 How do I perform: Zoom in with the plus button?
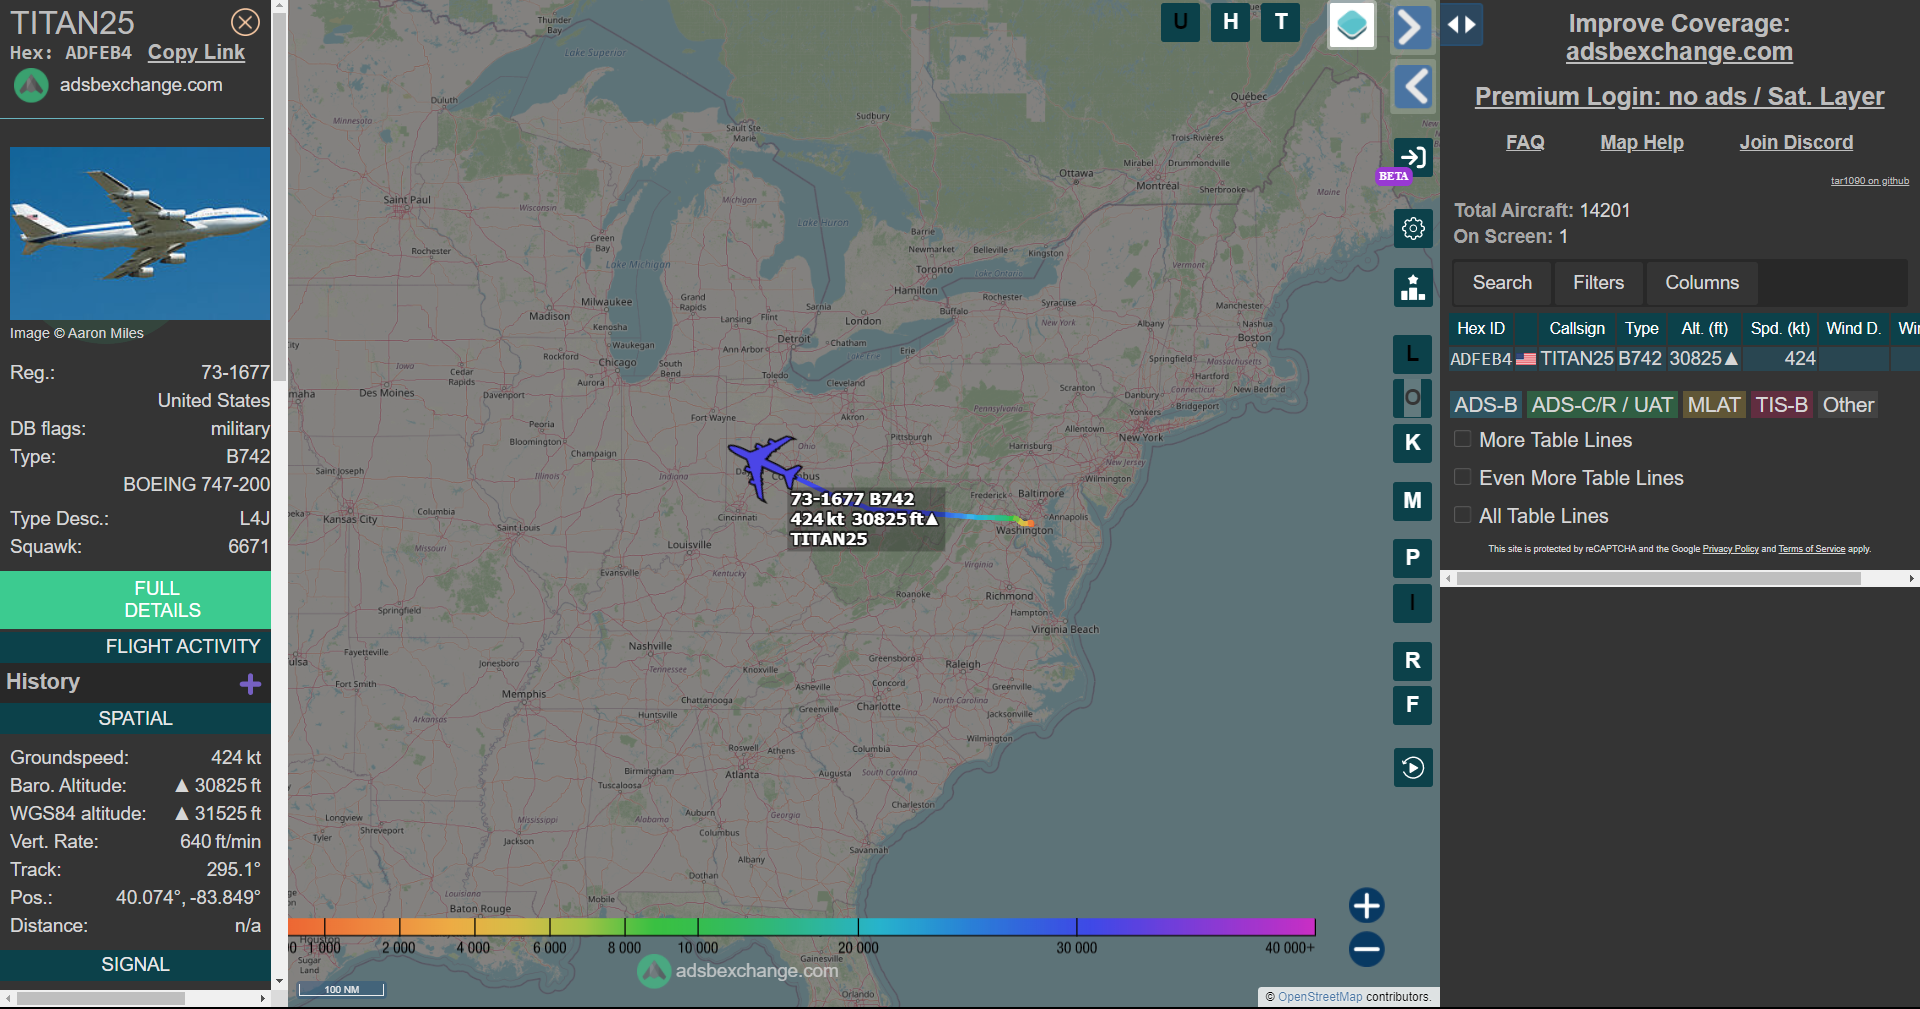tap(1366, 905)
